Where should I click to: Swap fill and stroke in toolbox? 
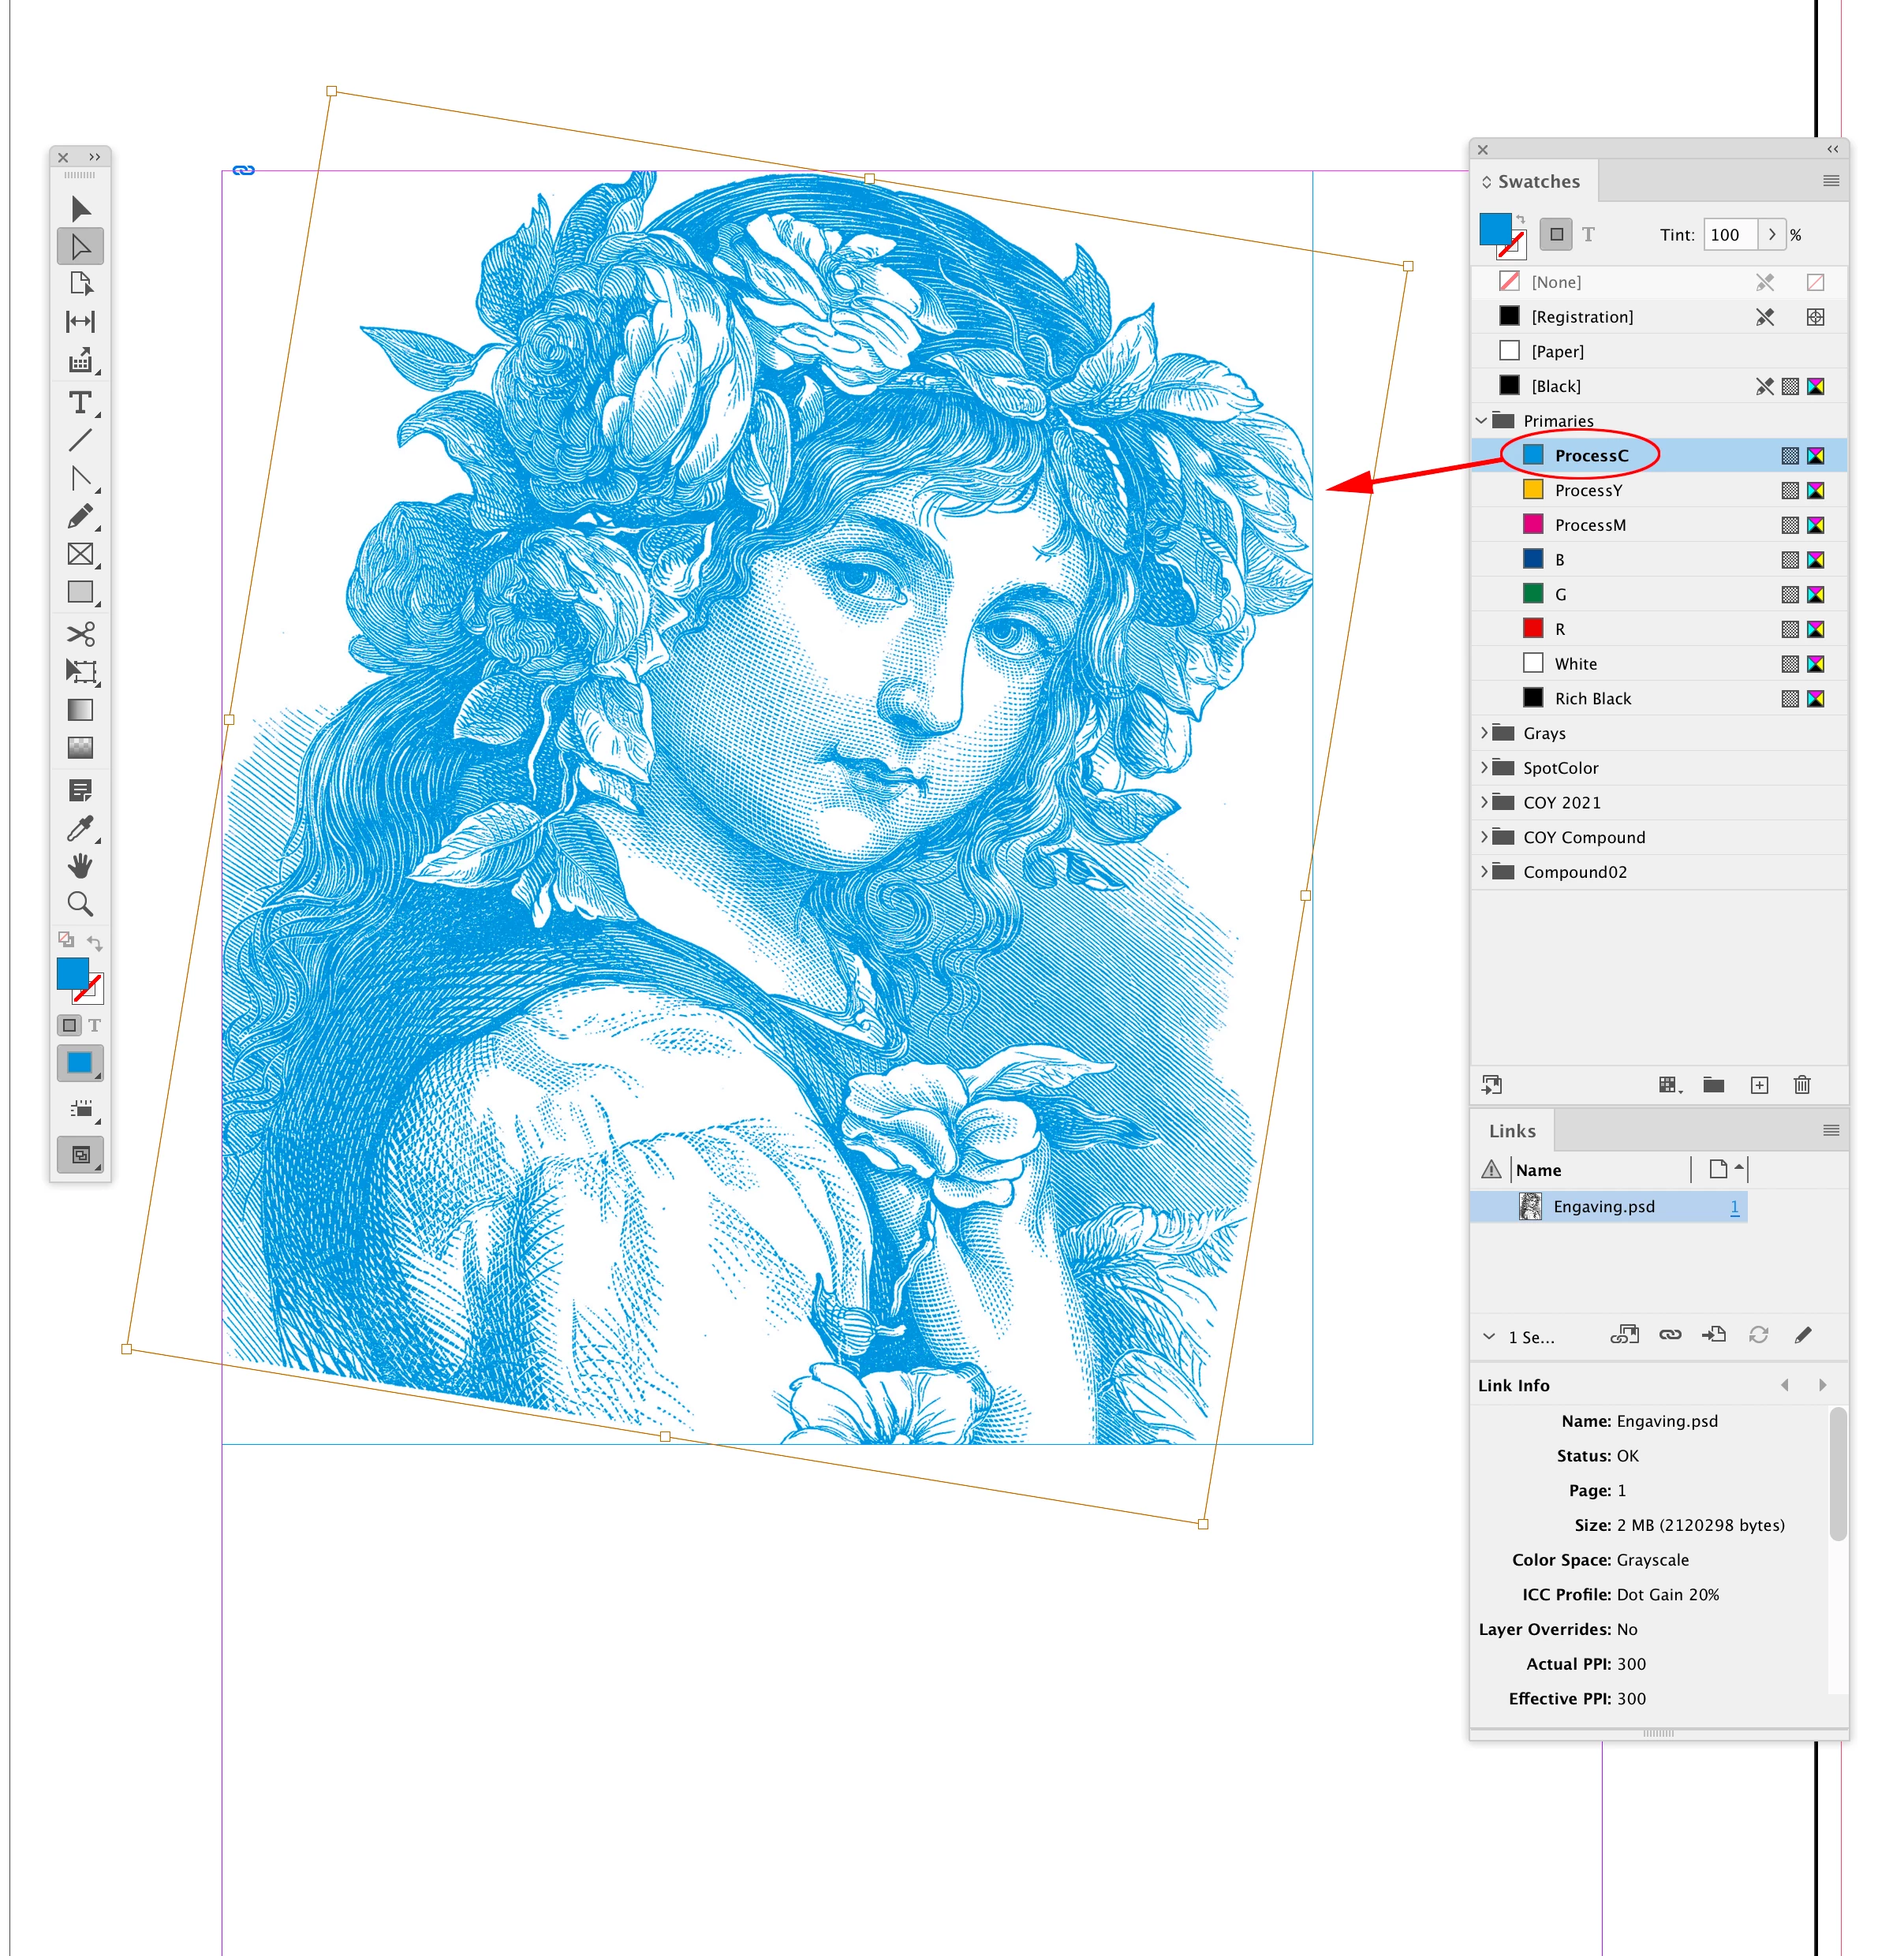95,942
